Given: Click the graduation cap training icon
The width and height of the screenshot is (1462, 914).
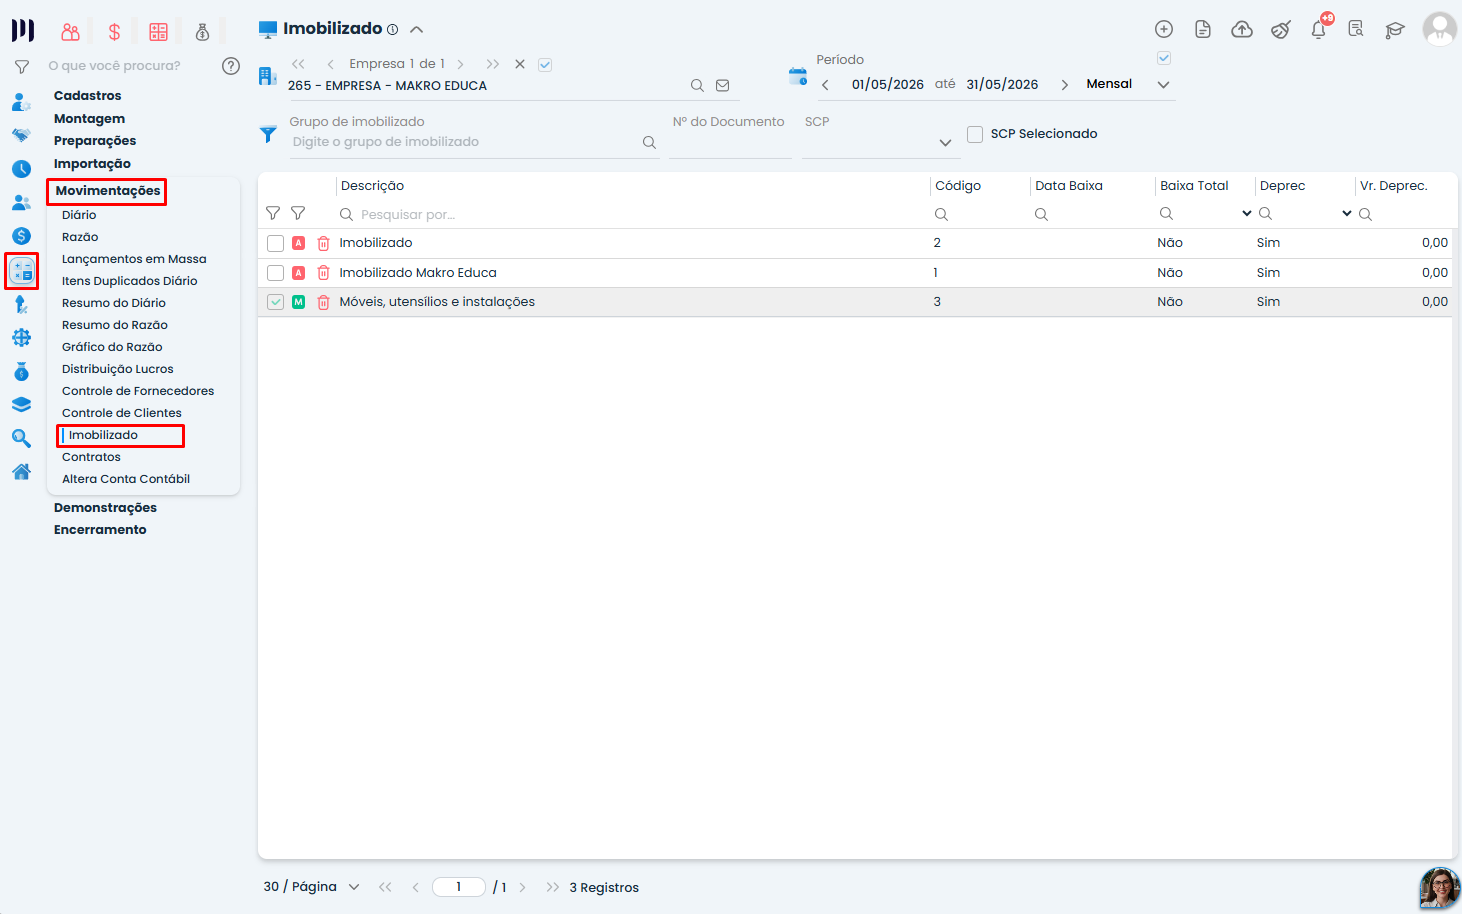Looking at the screenshot, I should pos(1395,30).
